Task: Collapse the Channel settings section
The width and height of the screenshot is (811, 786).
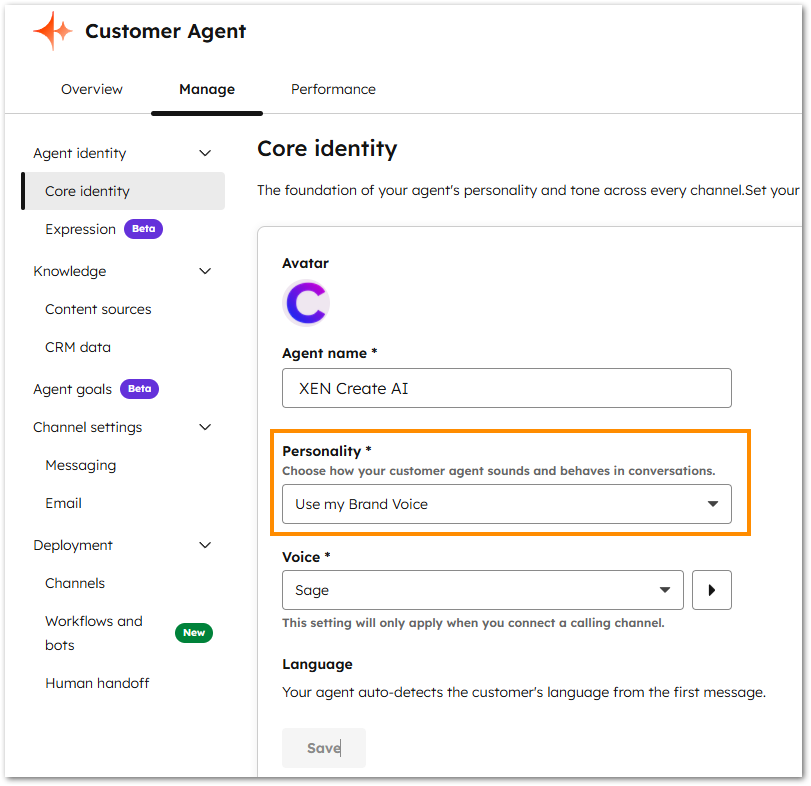Action: [205, 427]
